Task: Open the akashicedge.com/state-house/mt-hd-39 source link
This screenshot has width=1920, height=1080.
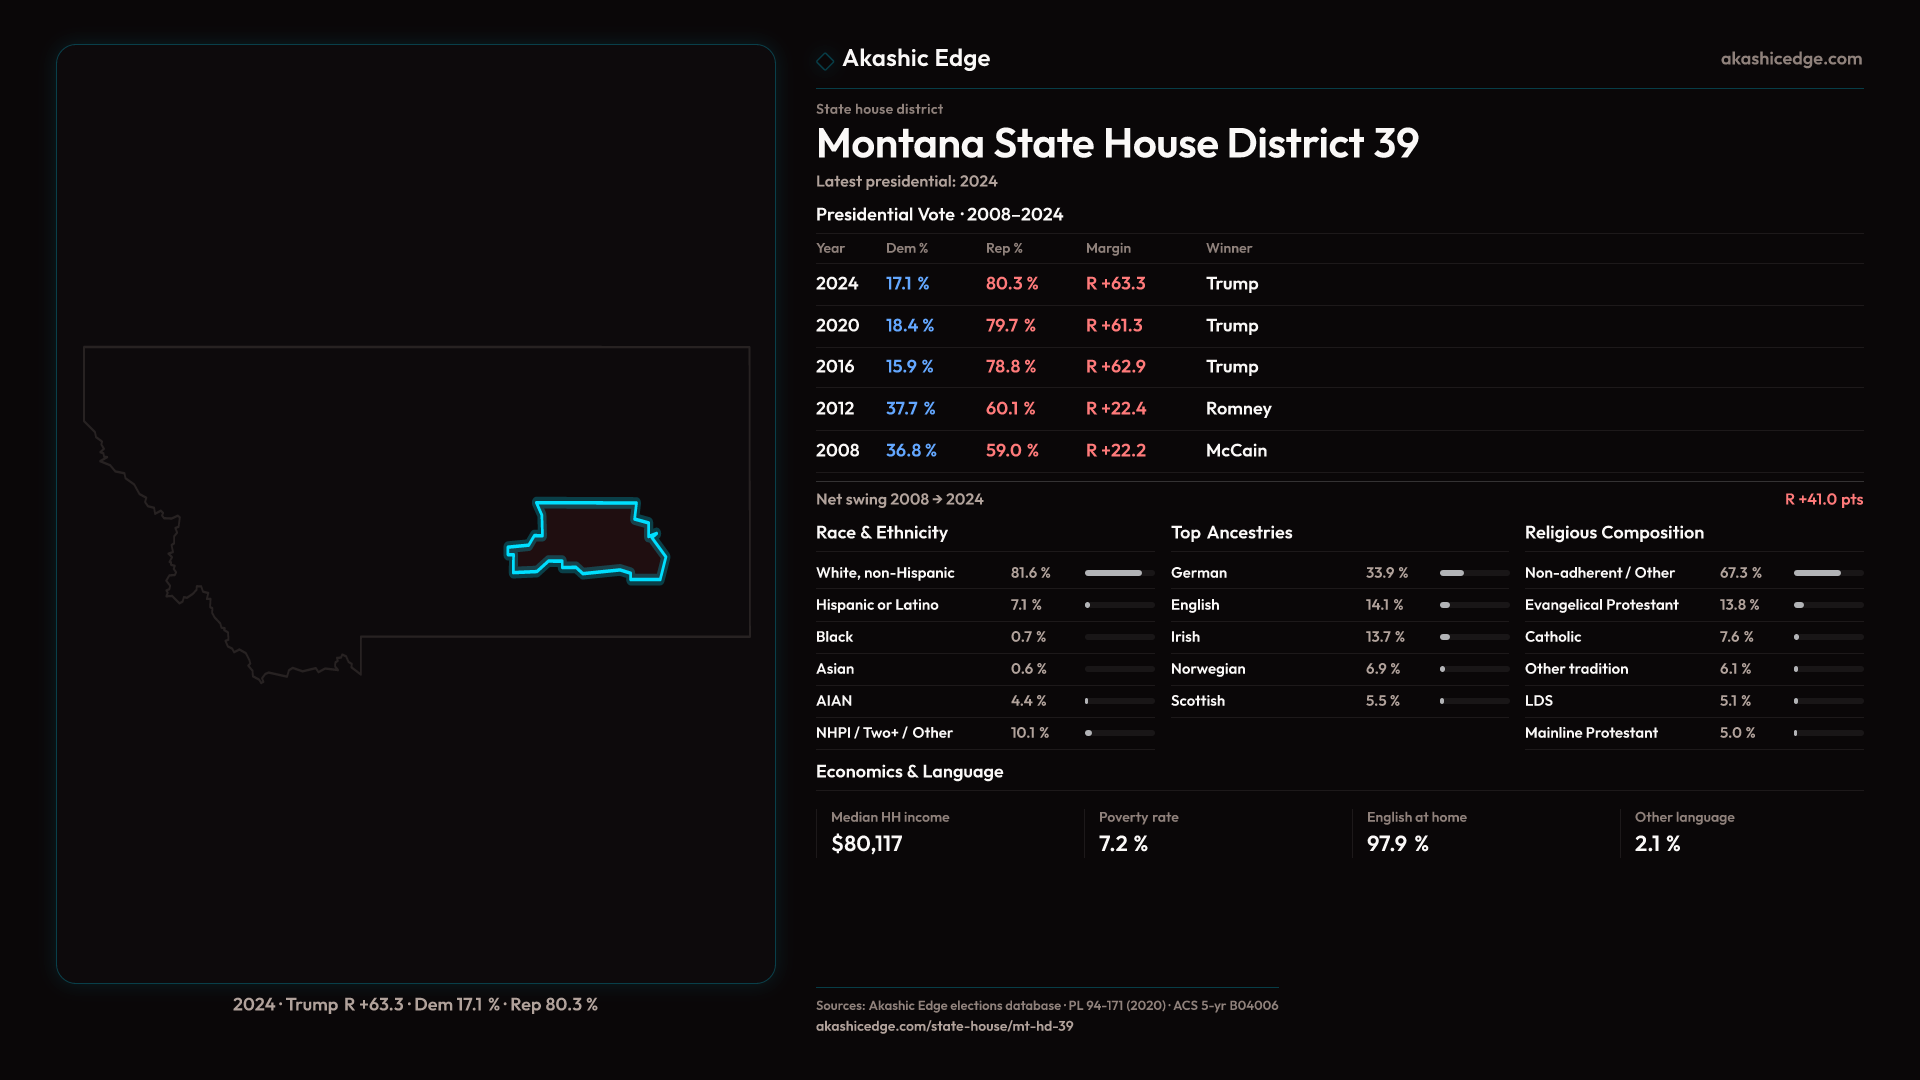Action: coord(944,1026)
